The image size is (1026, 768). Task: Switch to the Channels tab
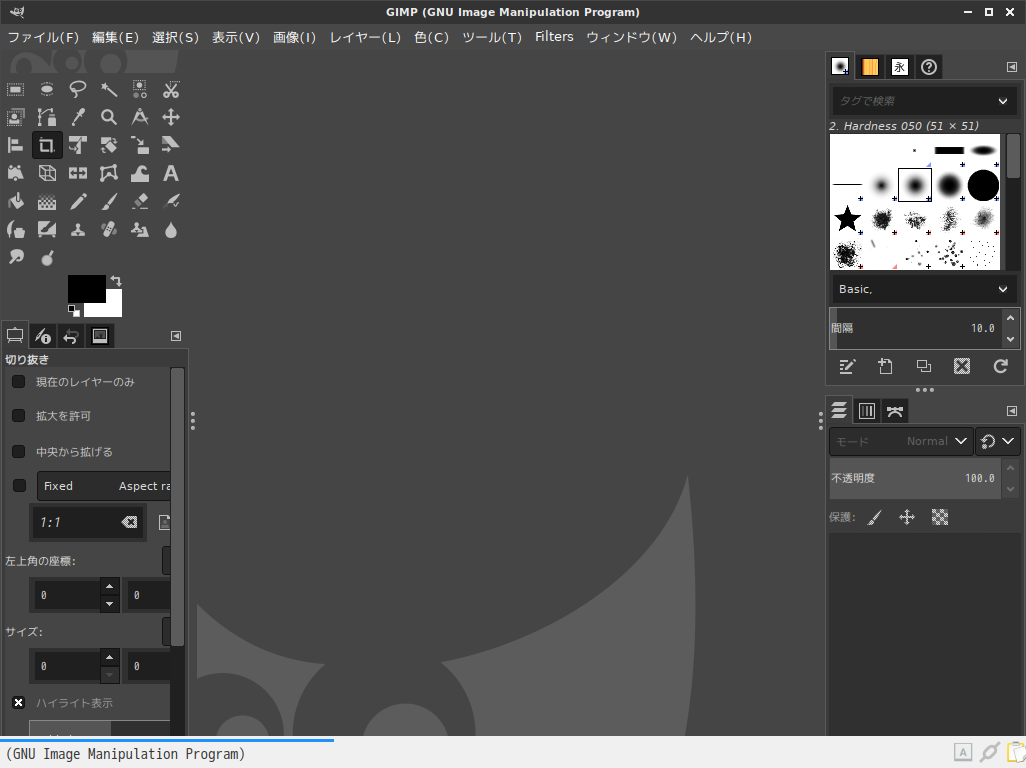pos(867,411)
